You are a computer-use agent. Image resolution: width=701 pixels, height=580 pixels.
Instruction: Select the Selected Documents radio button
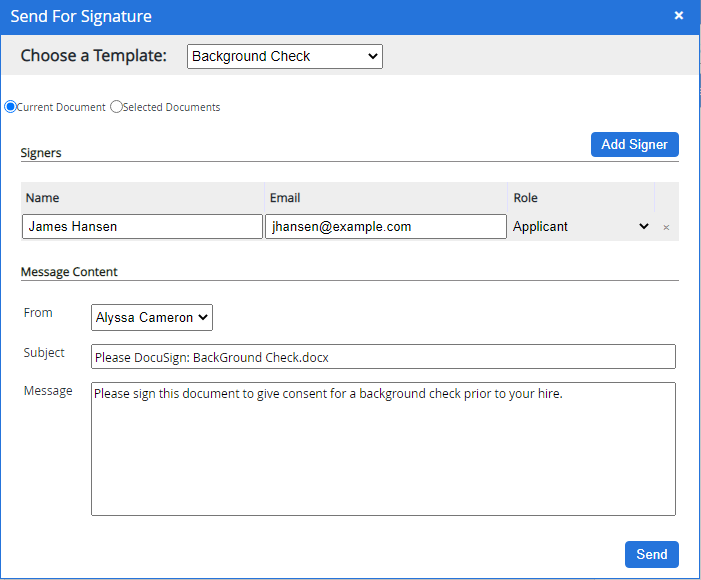(x=116, y=107)
